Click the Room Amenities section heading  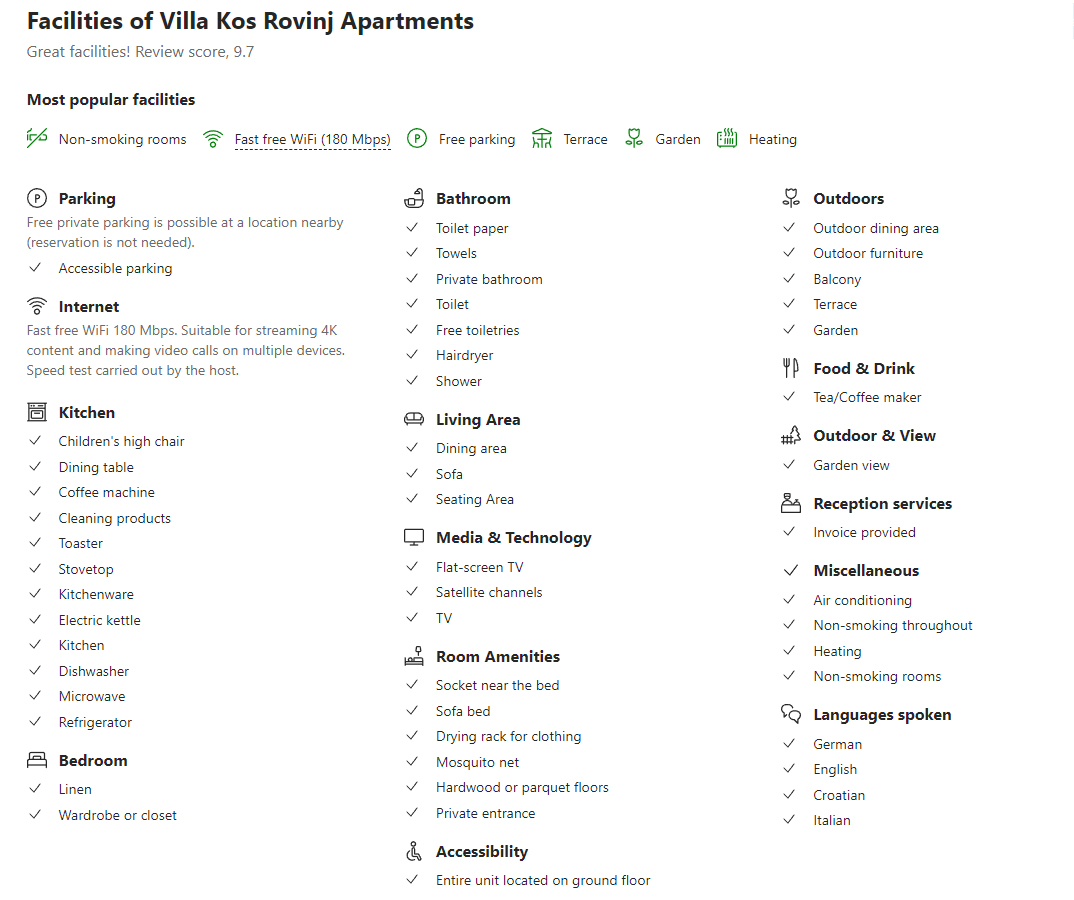(498, 656)
